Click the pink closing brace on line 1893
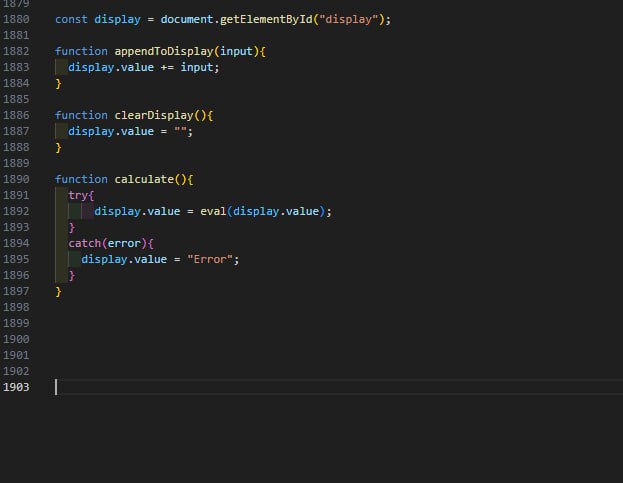 click(72, 228)
